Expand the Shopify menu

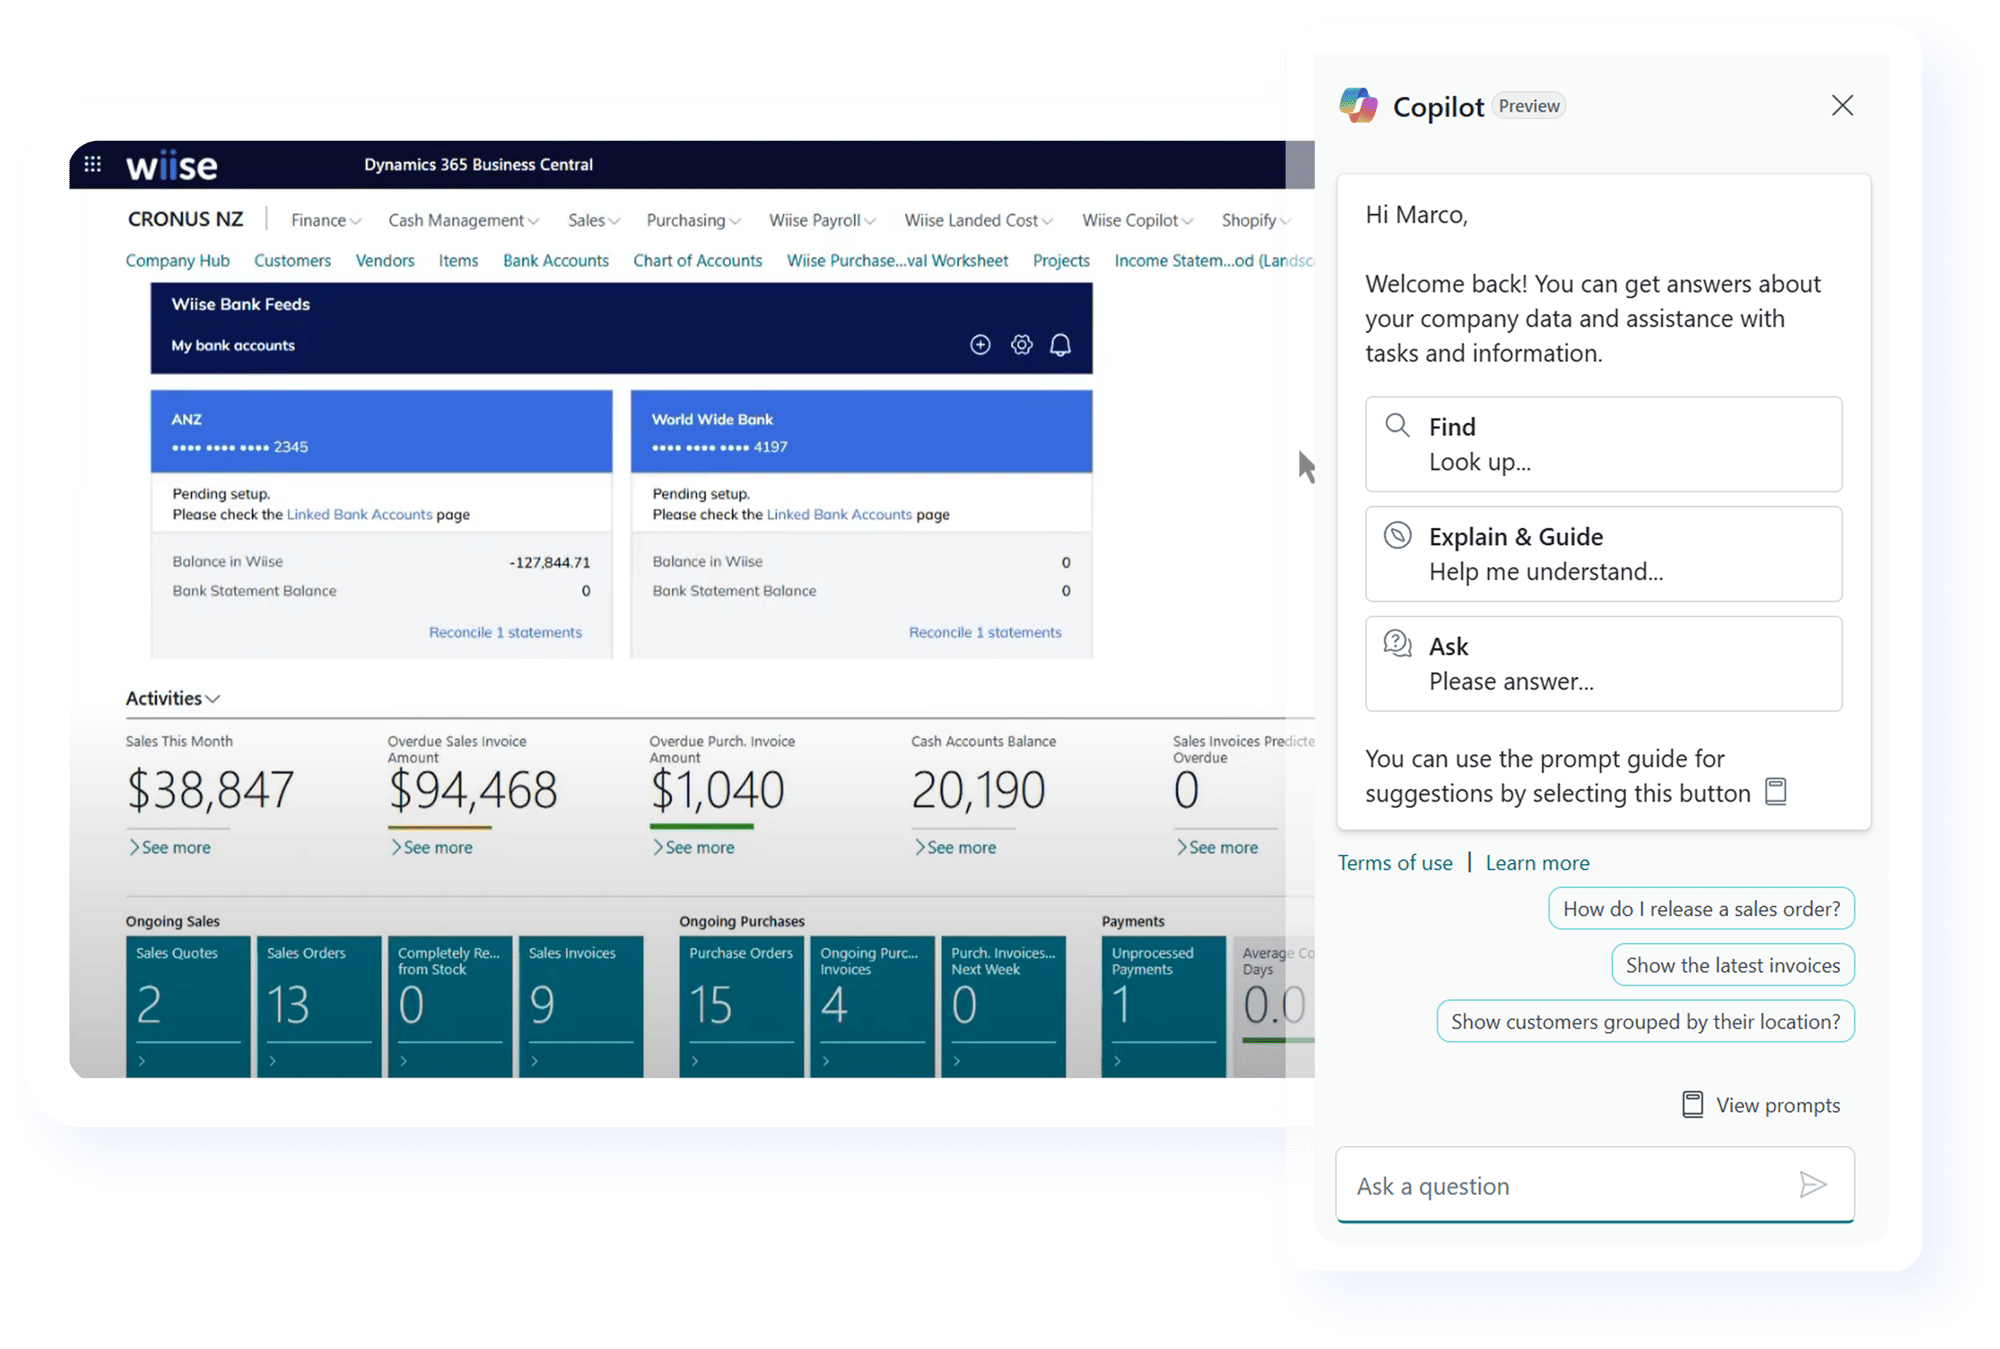(1255, 220)
